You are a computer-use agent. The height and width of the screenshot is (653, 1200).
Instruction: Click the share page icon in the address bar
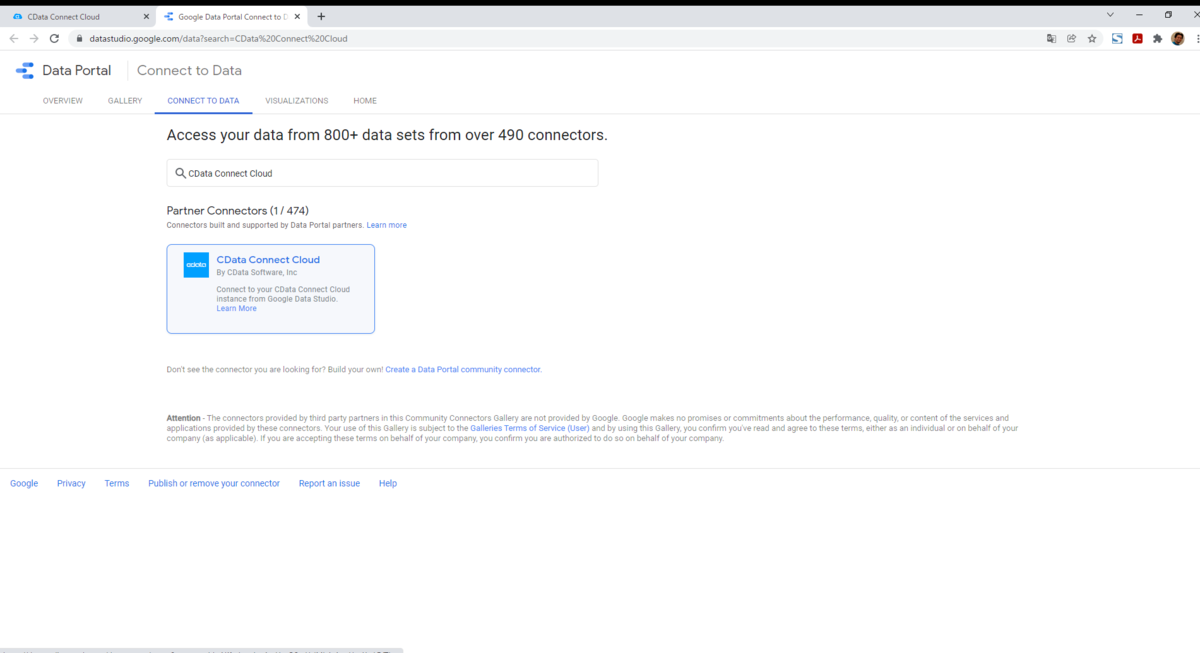1071,38
